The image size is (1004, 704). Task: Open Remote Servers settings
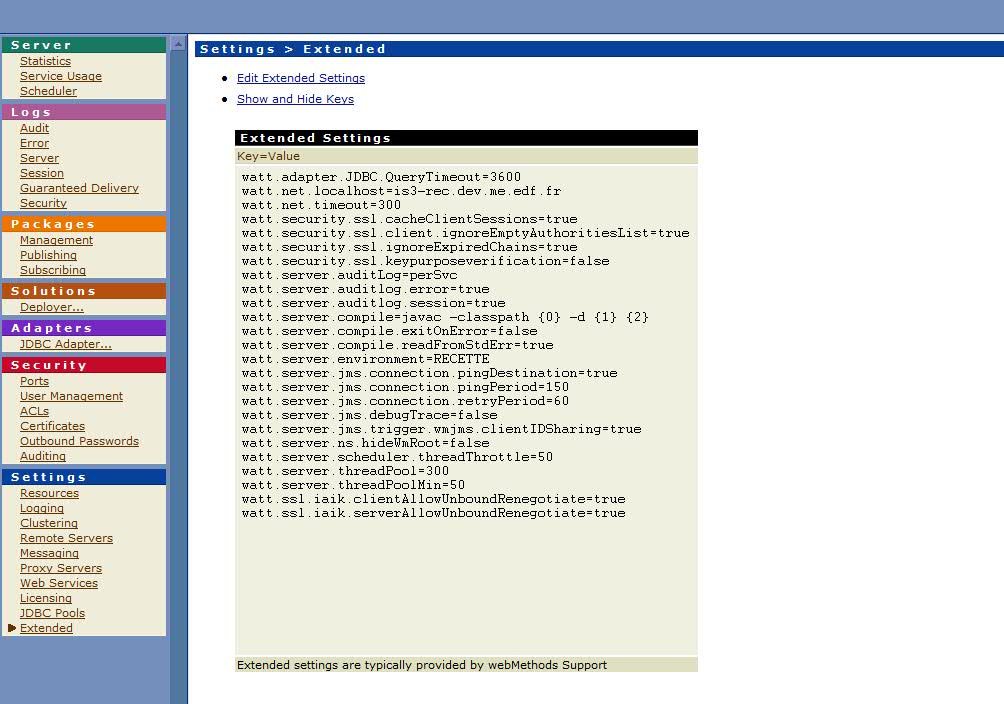click(x=66, y=538)
